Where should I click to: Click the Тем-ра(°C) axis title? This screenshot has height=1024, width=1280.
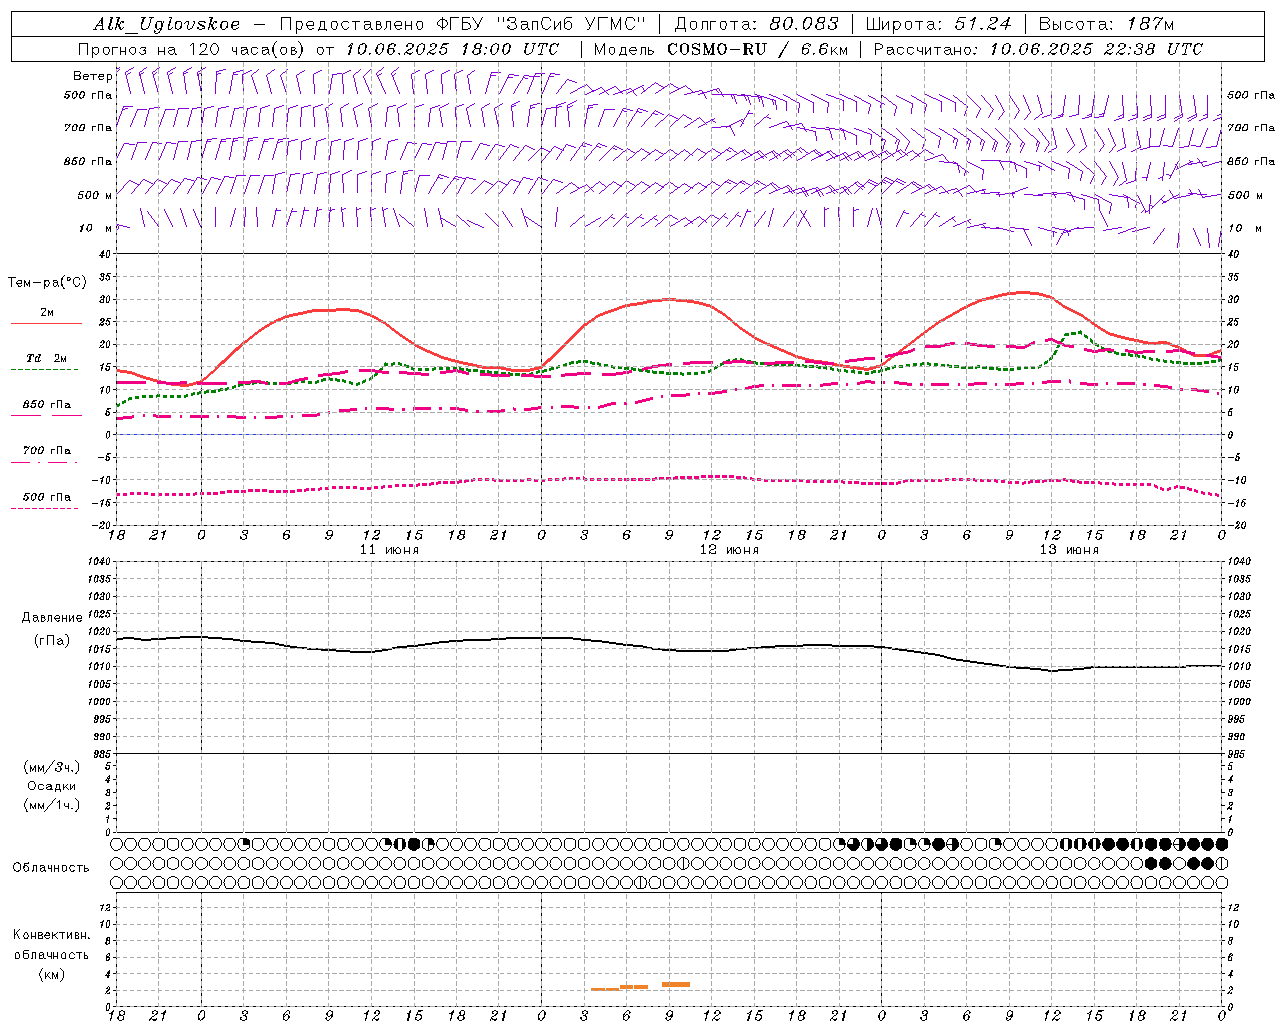tap(47, 283)
